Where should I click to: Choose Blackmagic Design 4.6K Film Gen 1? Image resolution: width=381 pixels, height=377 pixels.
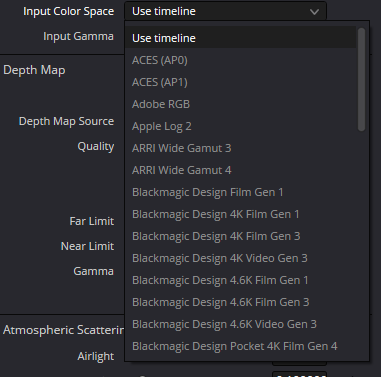[x=241, y=280]
